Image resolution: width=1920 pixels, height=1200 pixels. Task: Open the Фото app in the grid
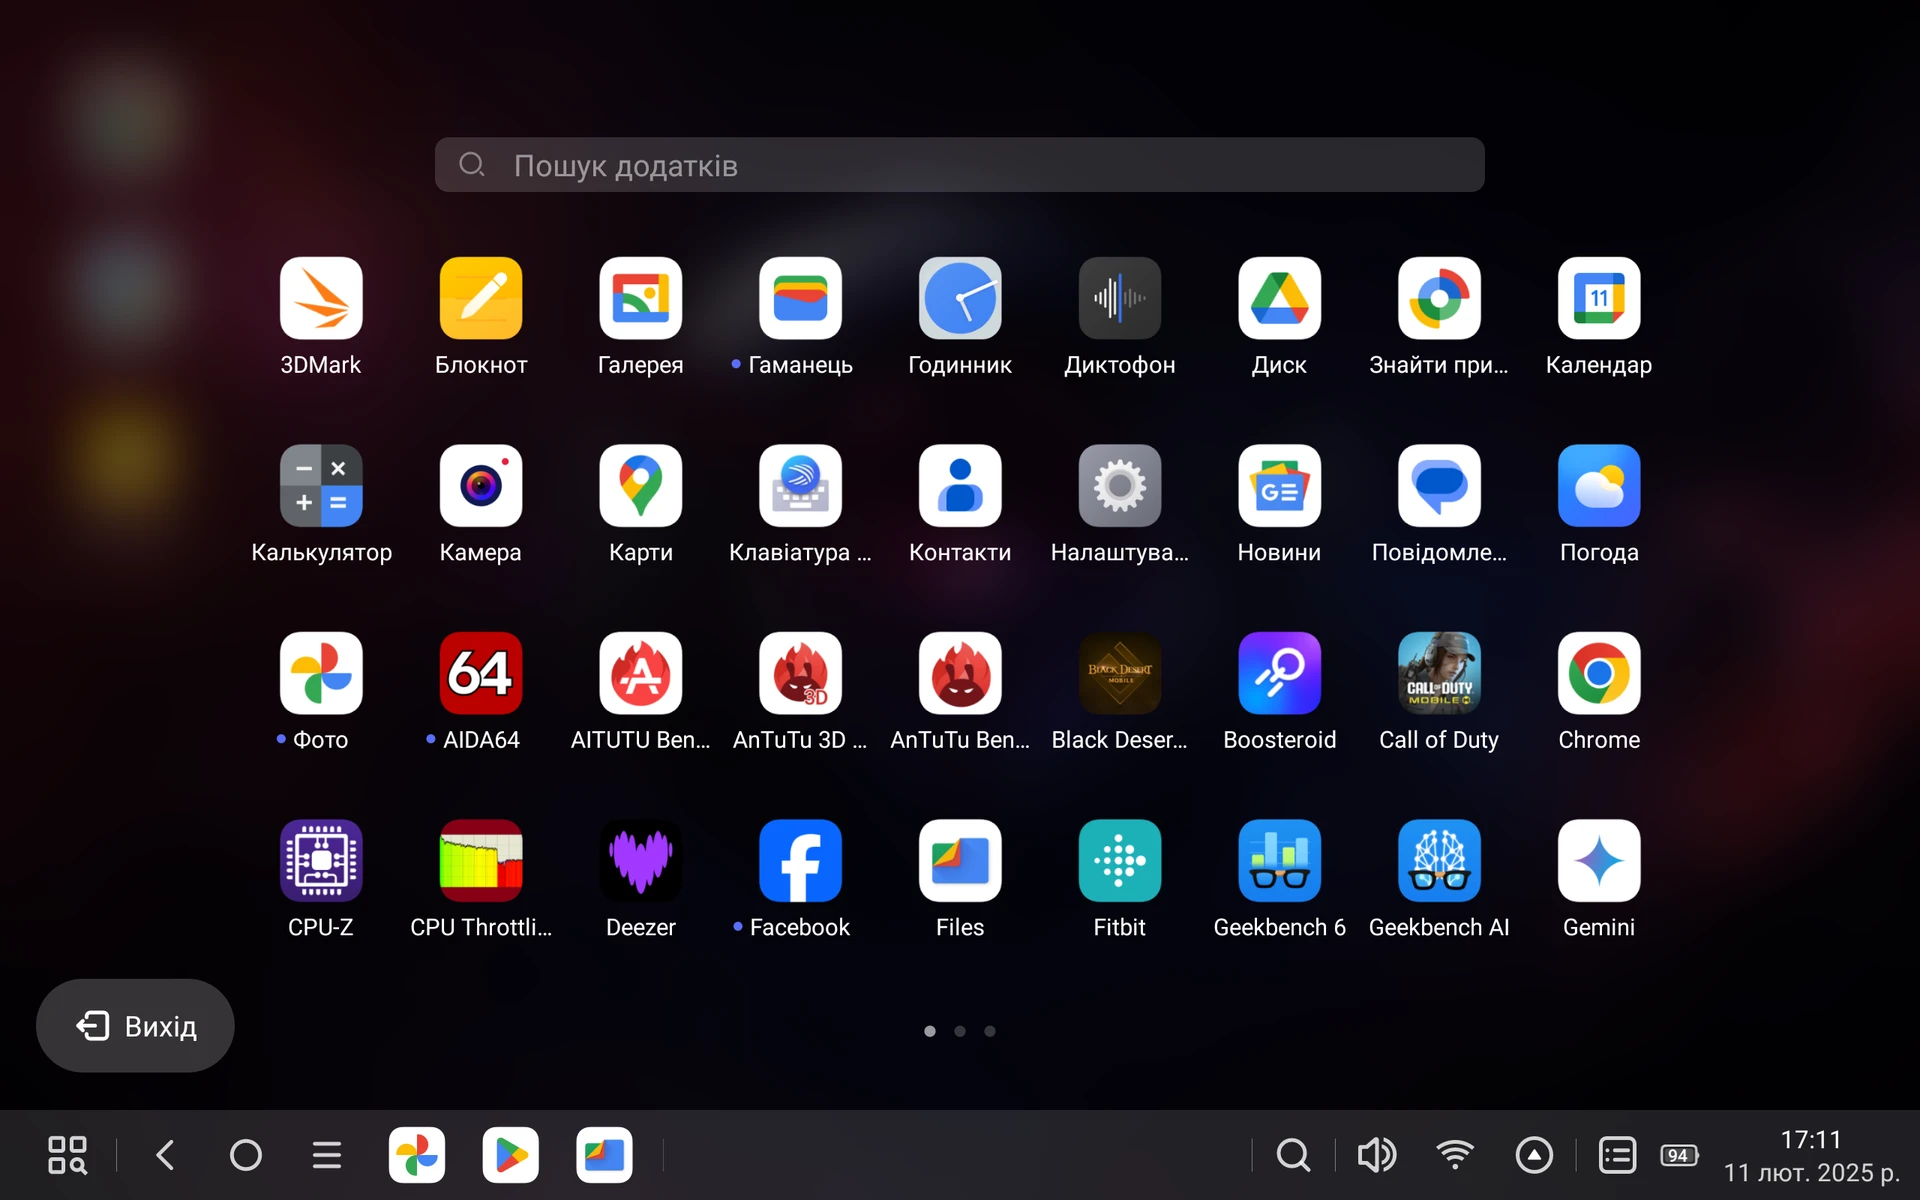tap(320, 673)
